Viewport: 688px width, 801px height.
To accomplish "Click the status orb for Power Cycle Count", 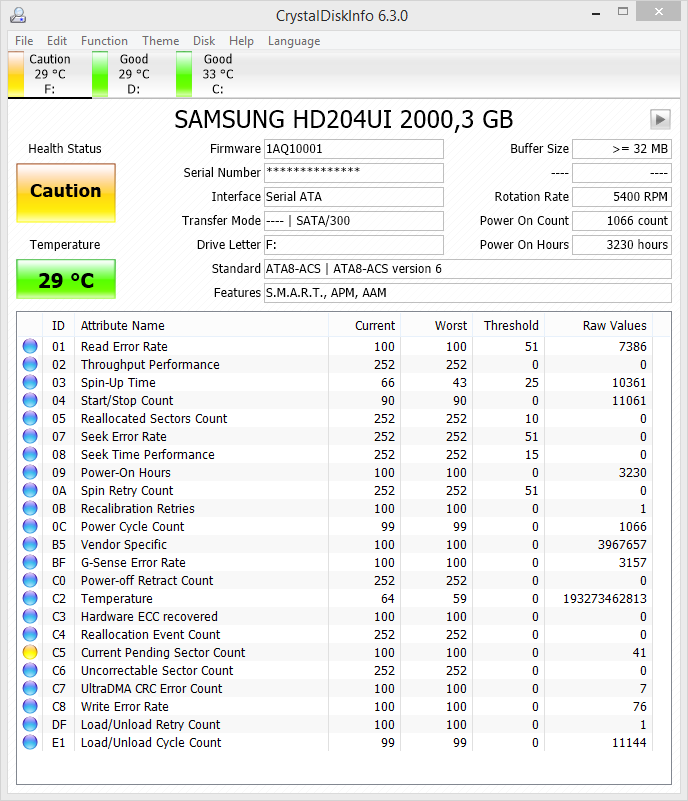I will click(x=30, y=526).
